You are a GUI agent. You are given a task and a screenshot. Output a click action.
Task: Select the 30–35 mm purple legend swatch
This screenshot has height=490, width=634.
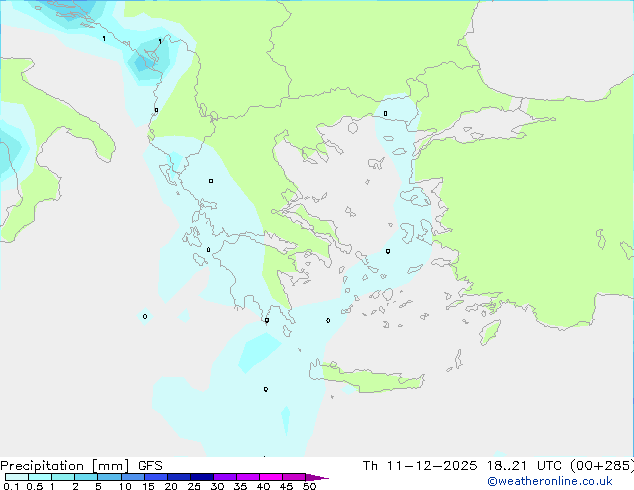[224, 477]
